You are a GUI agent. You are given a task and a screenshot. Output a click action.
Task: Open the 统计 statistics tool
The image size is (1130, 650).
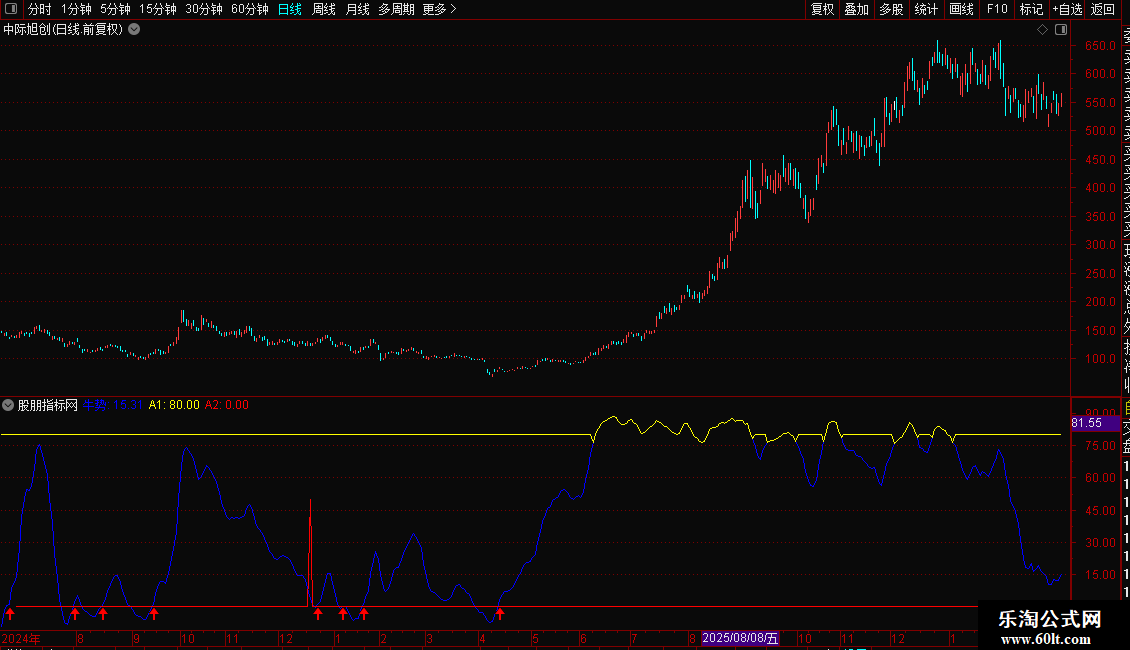pos(926,9)
